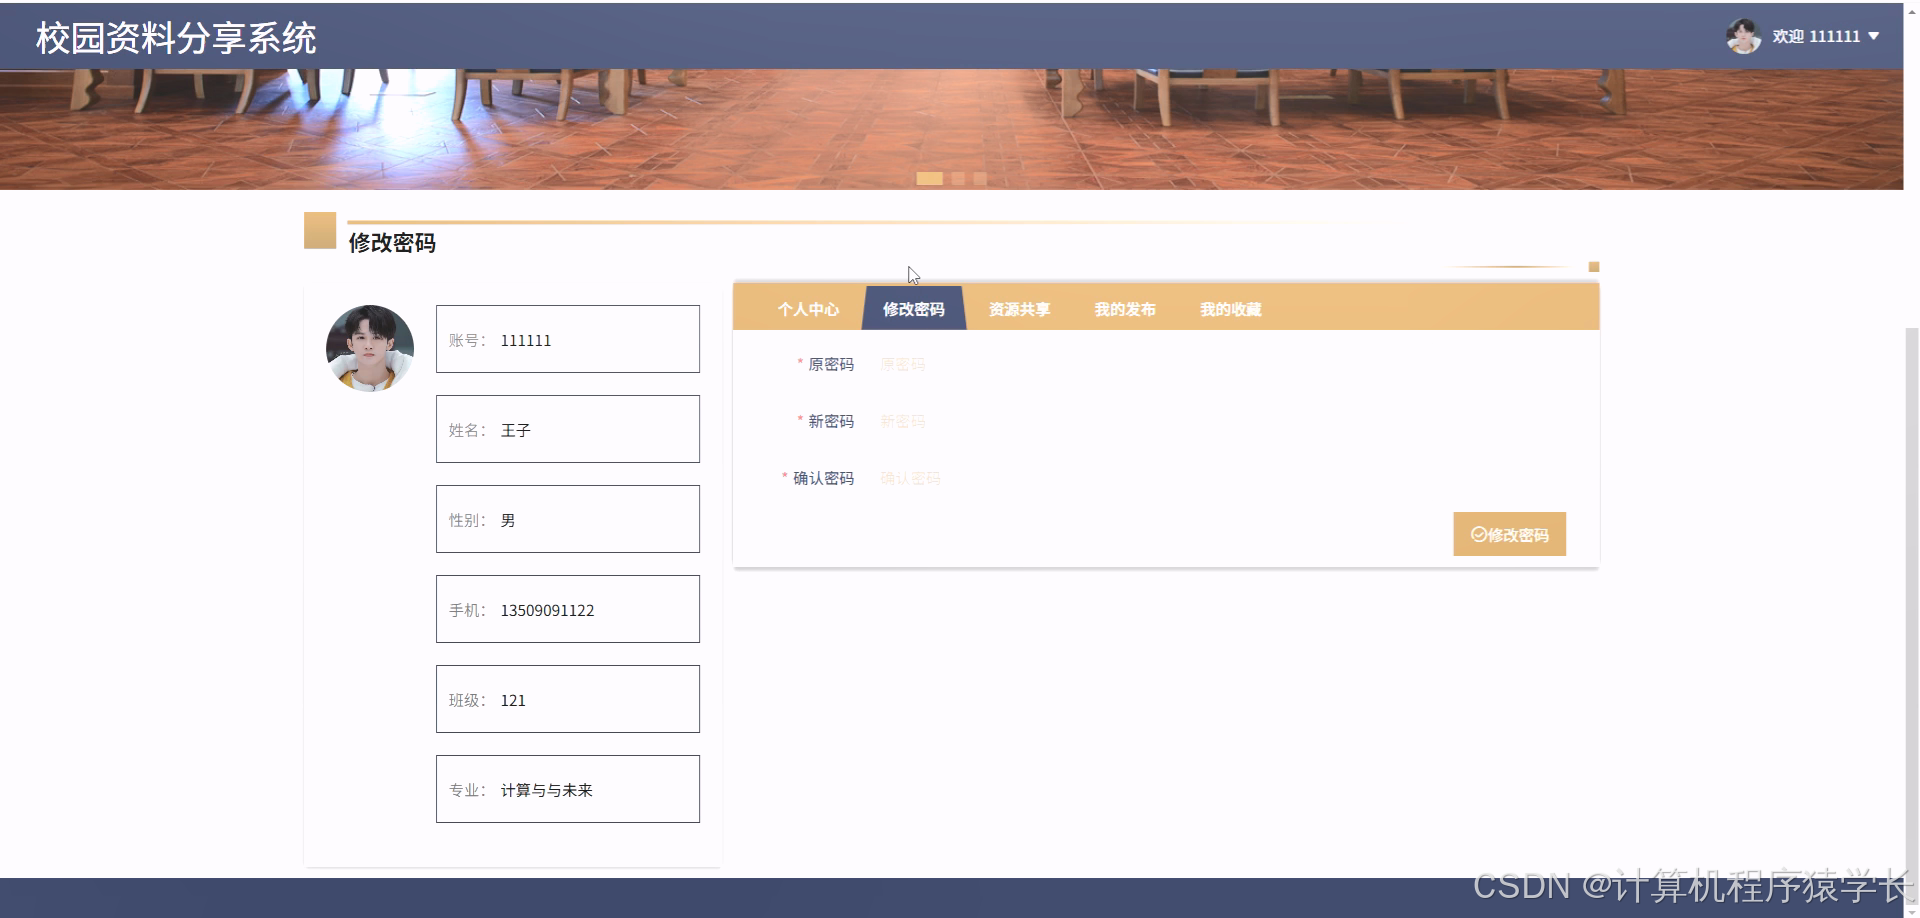Click the 手机 field showing 13509091122
Image resolution: width=1920 pixels, height=918 pixels.
coord(567,609)
